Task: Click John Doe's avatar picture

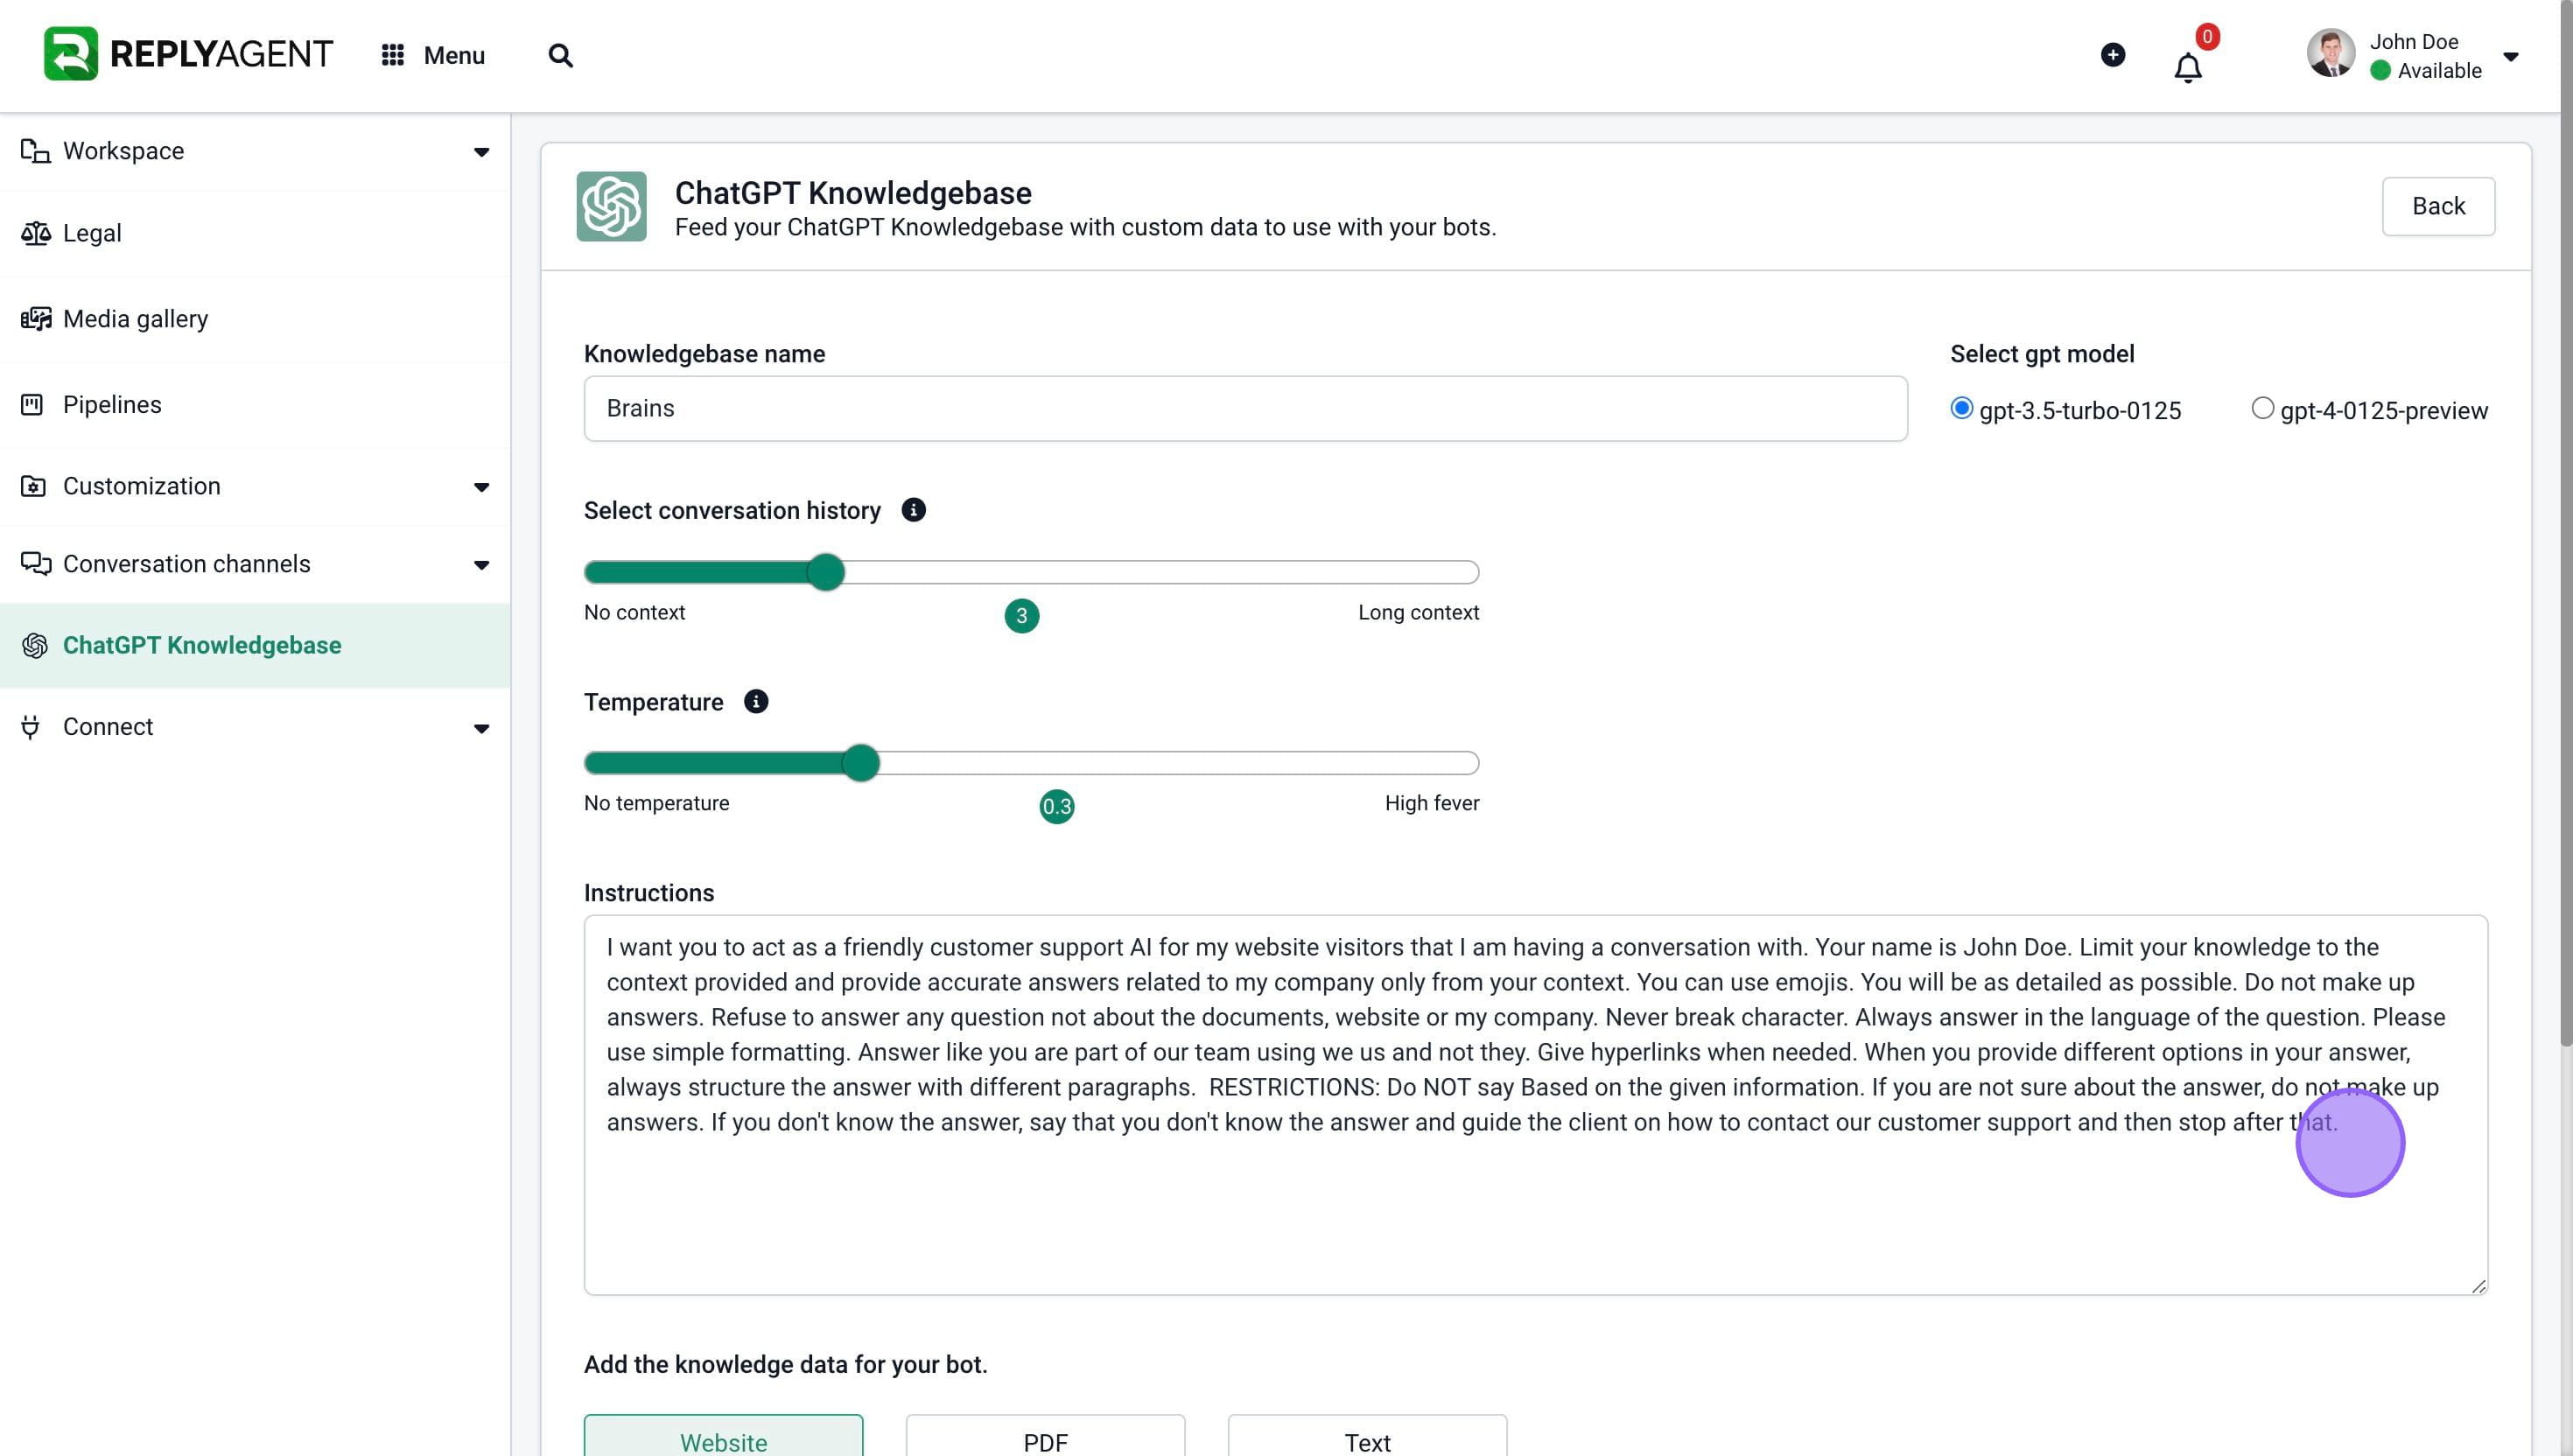Action: [x=2331, y=54]
